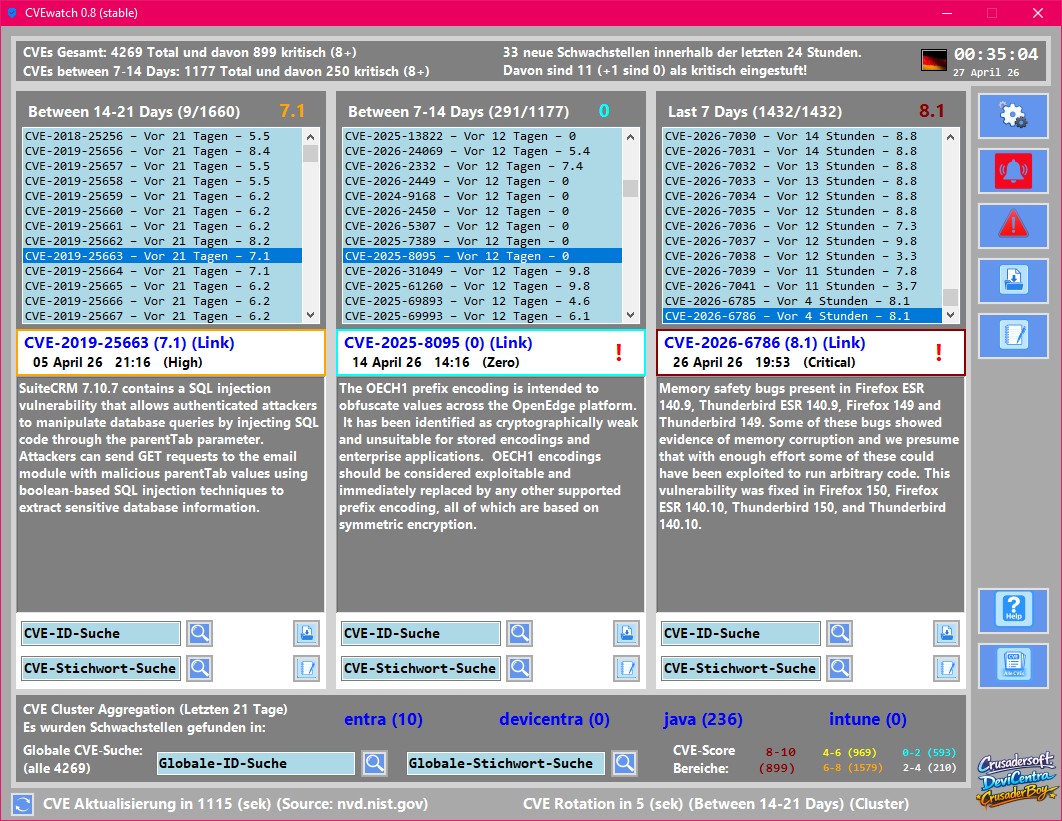
Task: Export the Last 7 Days list via download icon
Action: coord(946,633)
